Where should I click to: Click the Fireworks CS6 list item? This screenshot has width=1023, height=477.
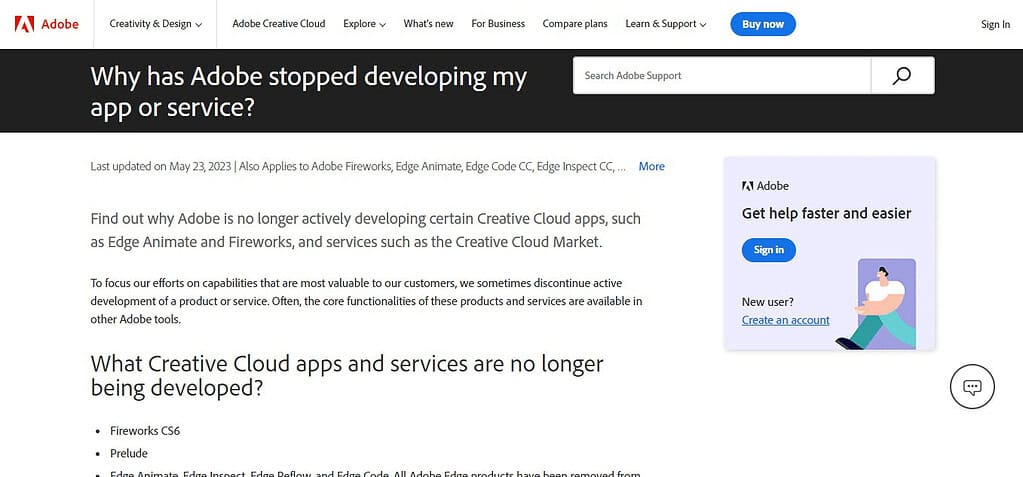pos(145,431)
